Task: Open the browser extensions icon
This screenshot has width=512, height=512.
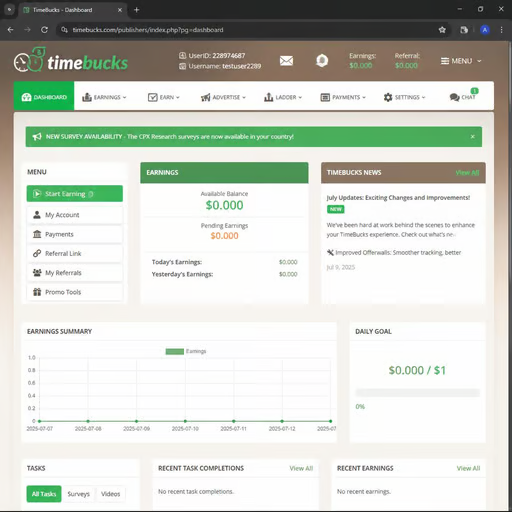Action: (464, 30)
